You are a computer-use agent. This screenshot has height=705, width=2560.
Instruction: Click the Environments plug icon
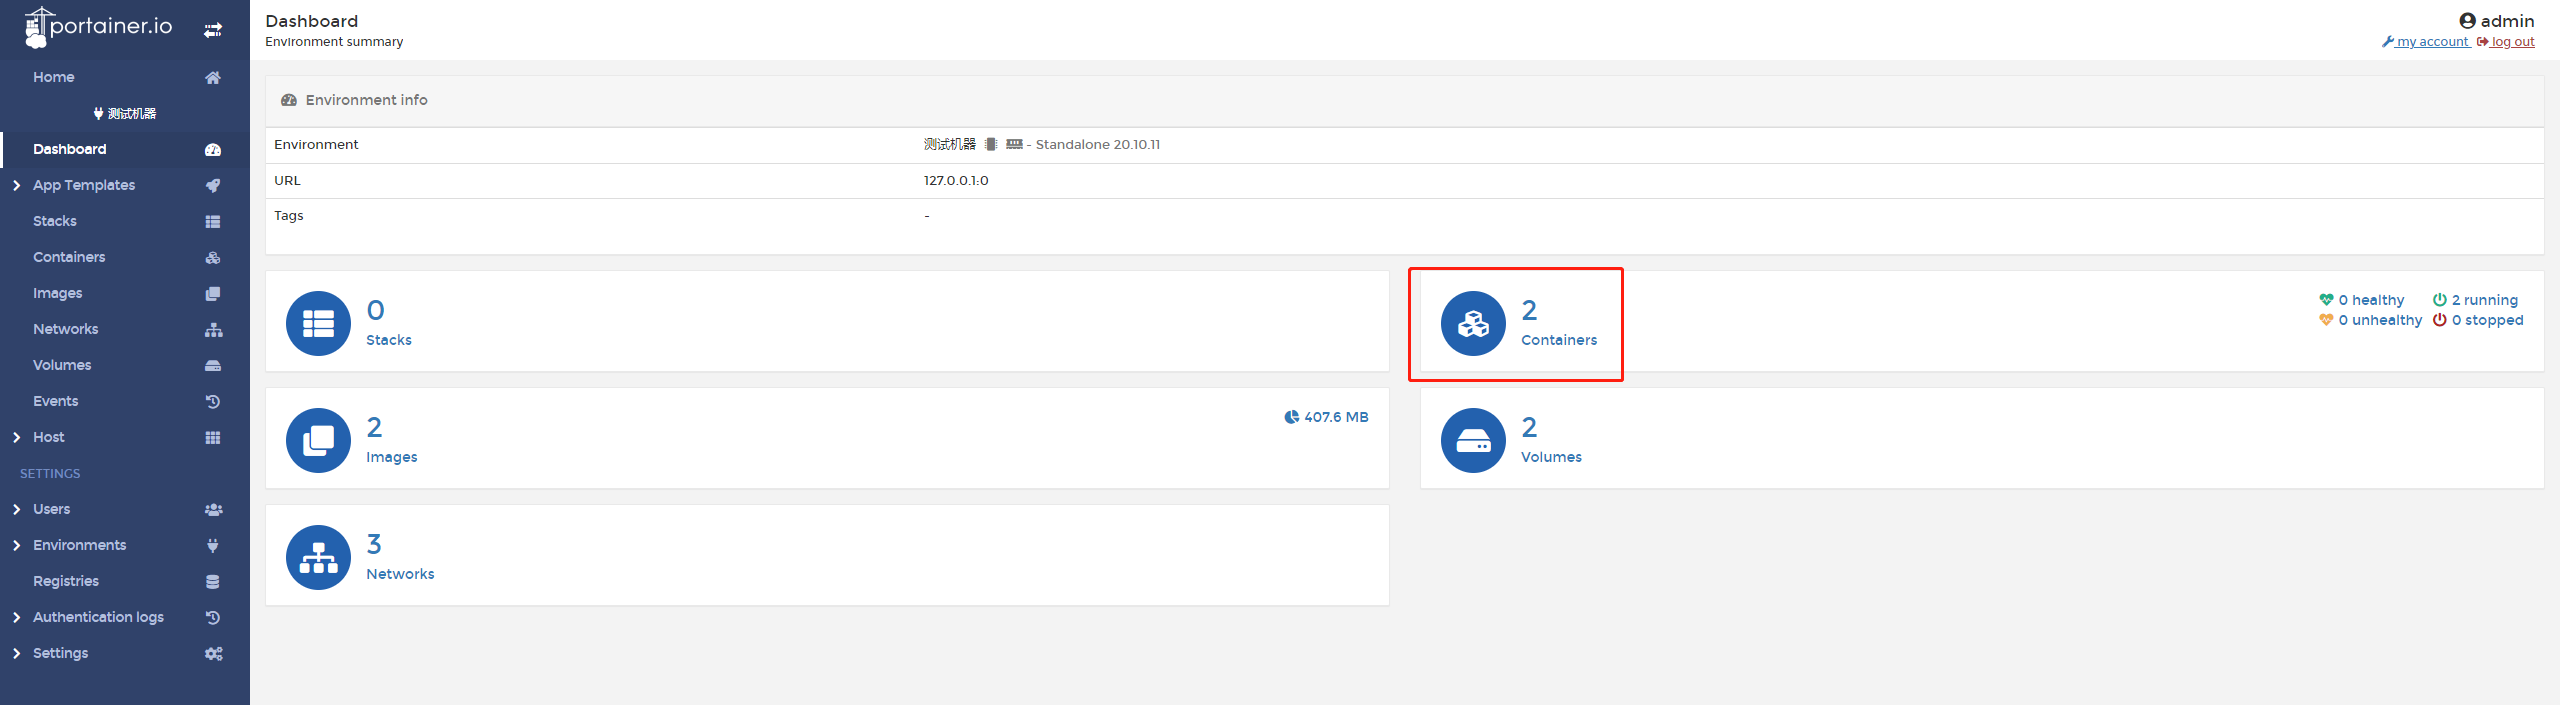213,545
